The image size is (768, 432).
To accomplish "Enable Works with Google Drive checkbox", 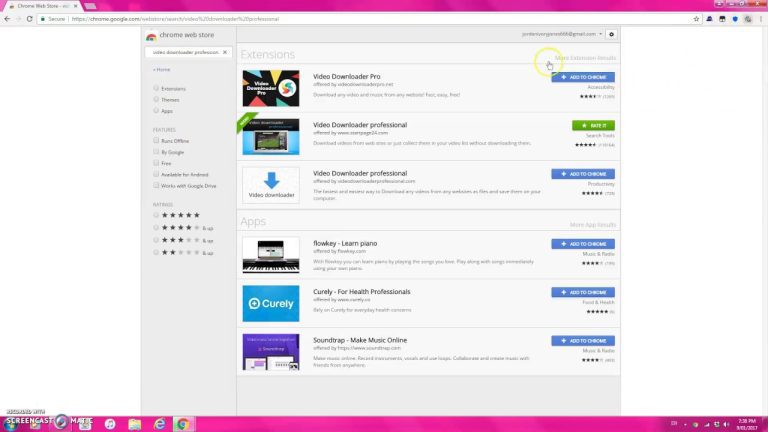I will (x=156, y=185).
